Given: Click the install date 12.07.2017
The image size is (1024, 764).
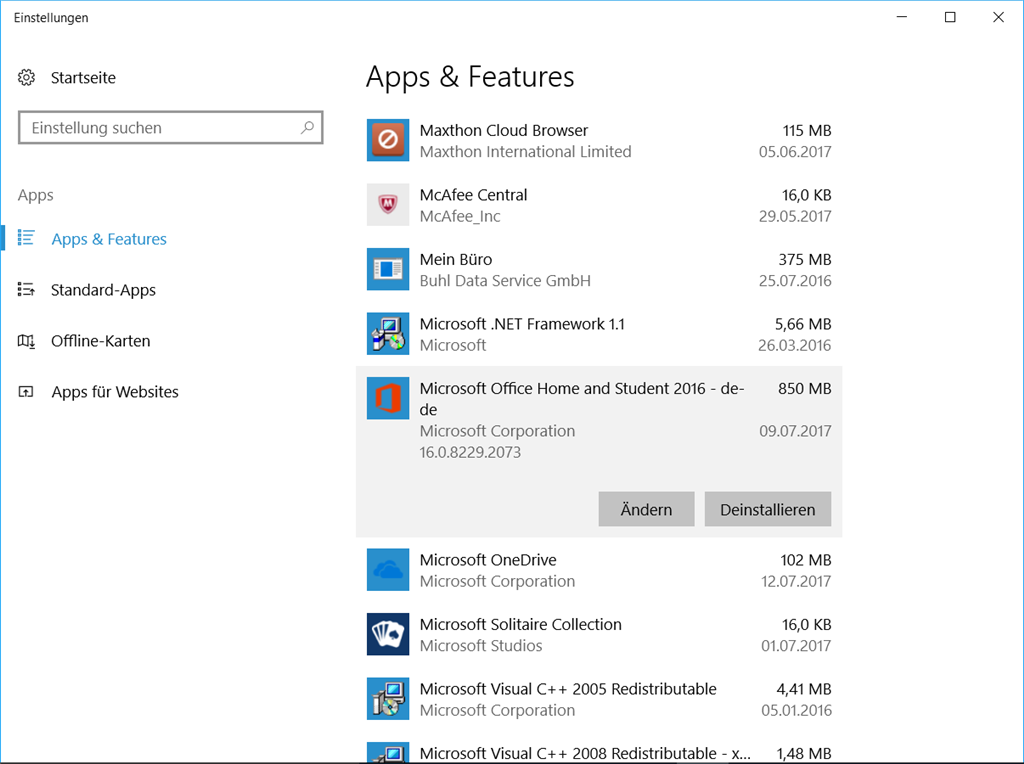Looking at the screenshot, I should click(x=796, y=582).
